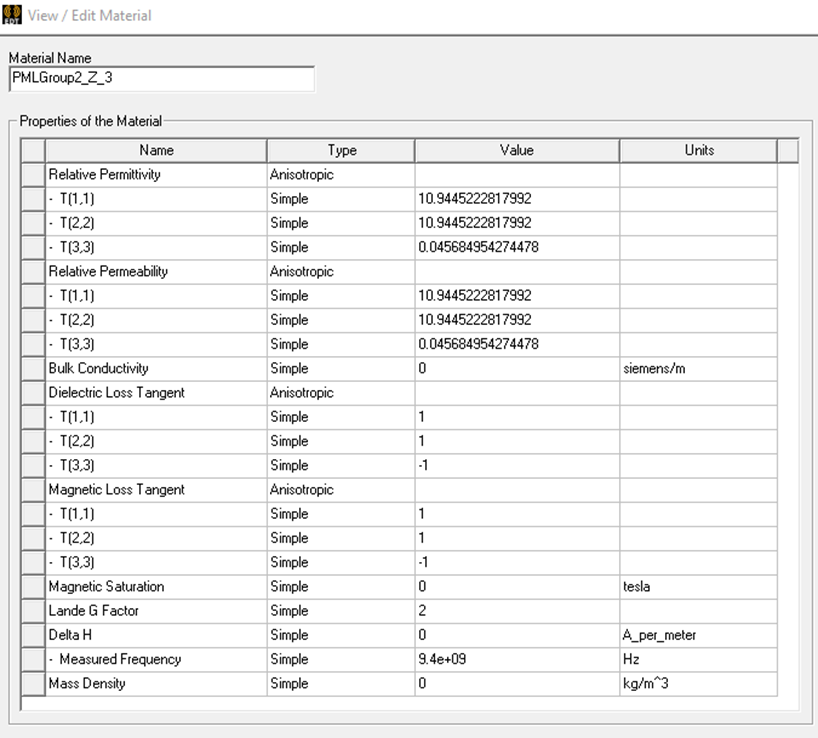Click the Material Name text field

(x=161, y=79)
